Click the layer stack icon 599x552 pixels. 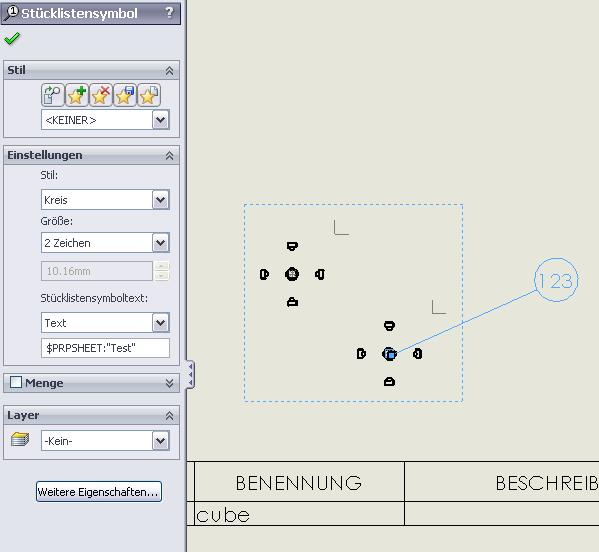(20, 439)
